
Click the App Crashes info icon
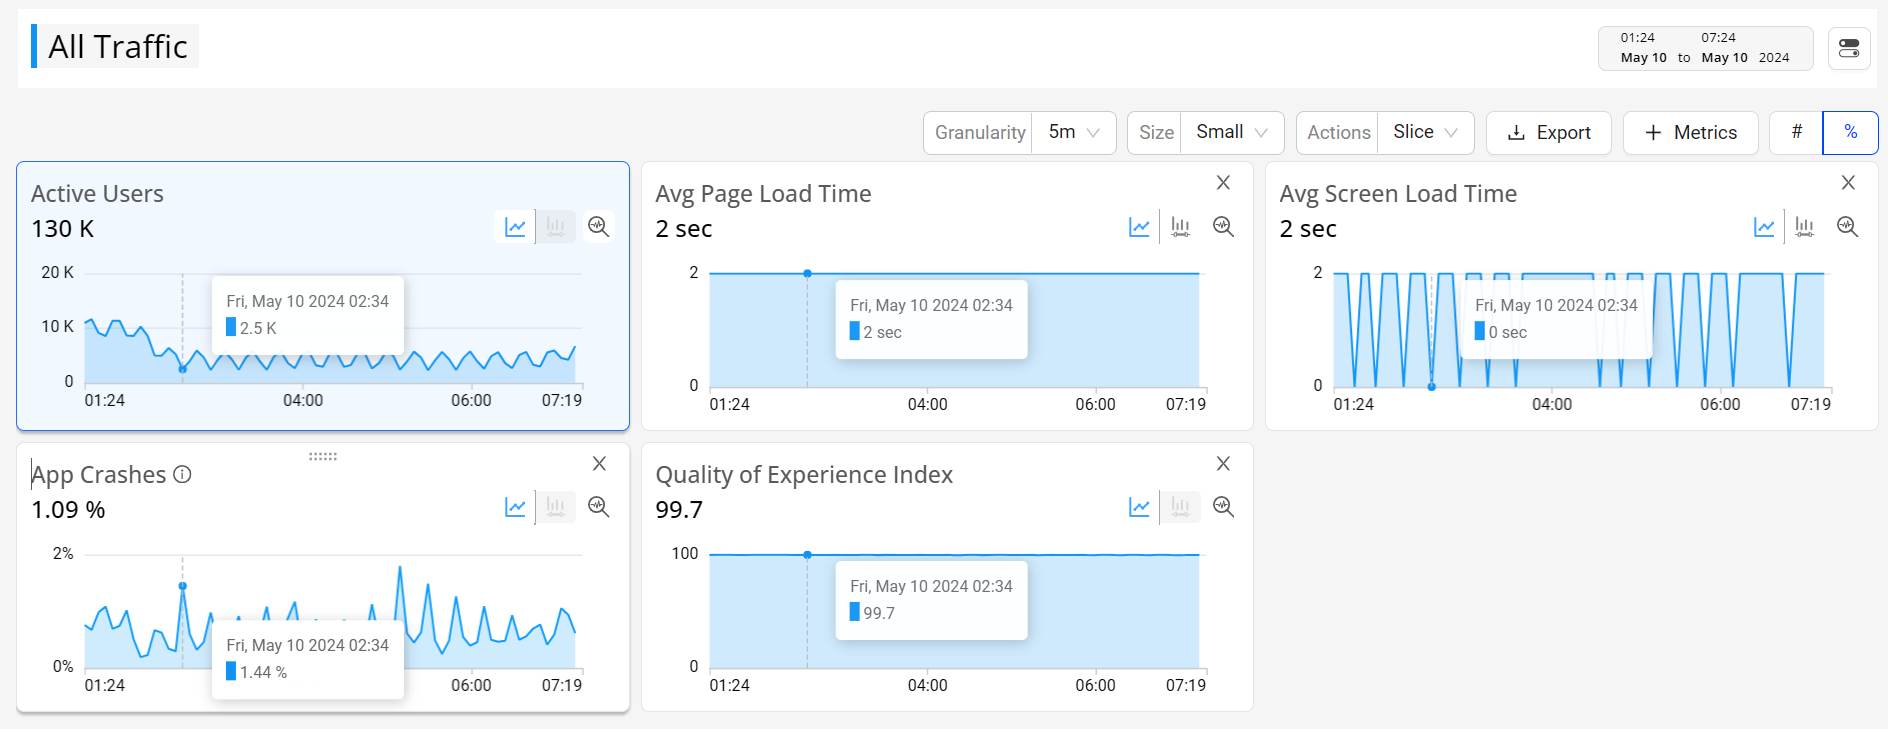pos(182,475)
